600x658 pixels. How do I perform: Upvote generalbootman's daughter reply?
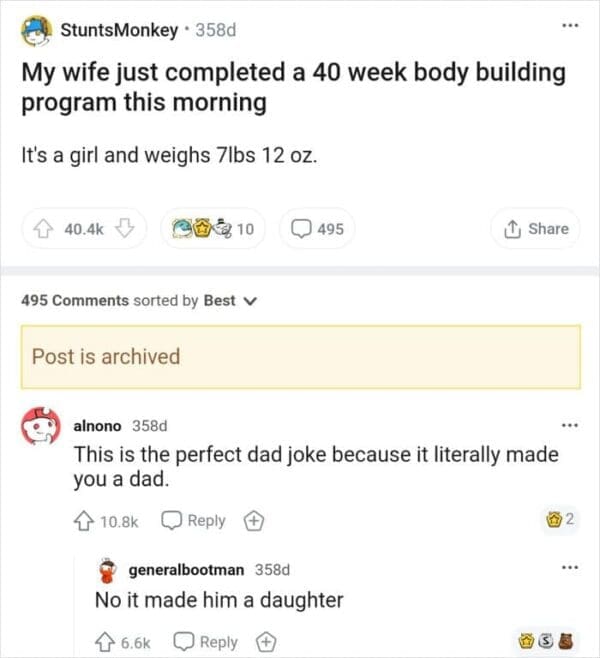105,642
